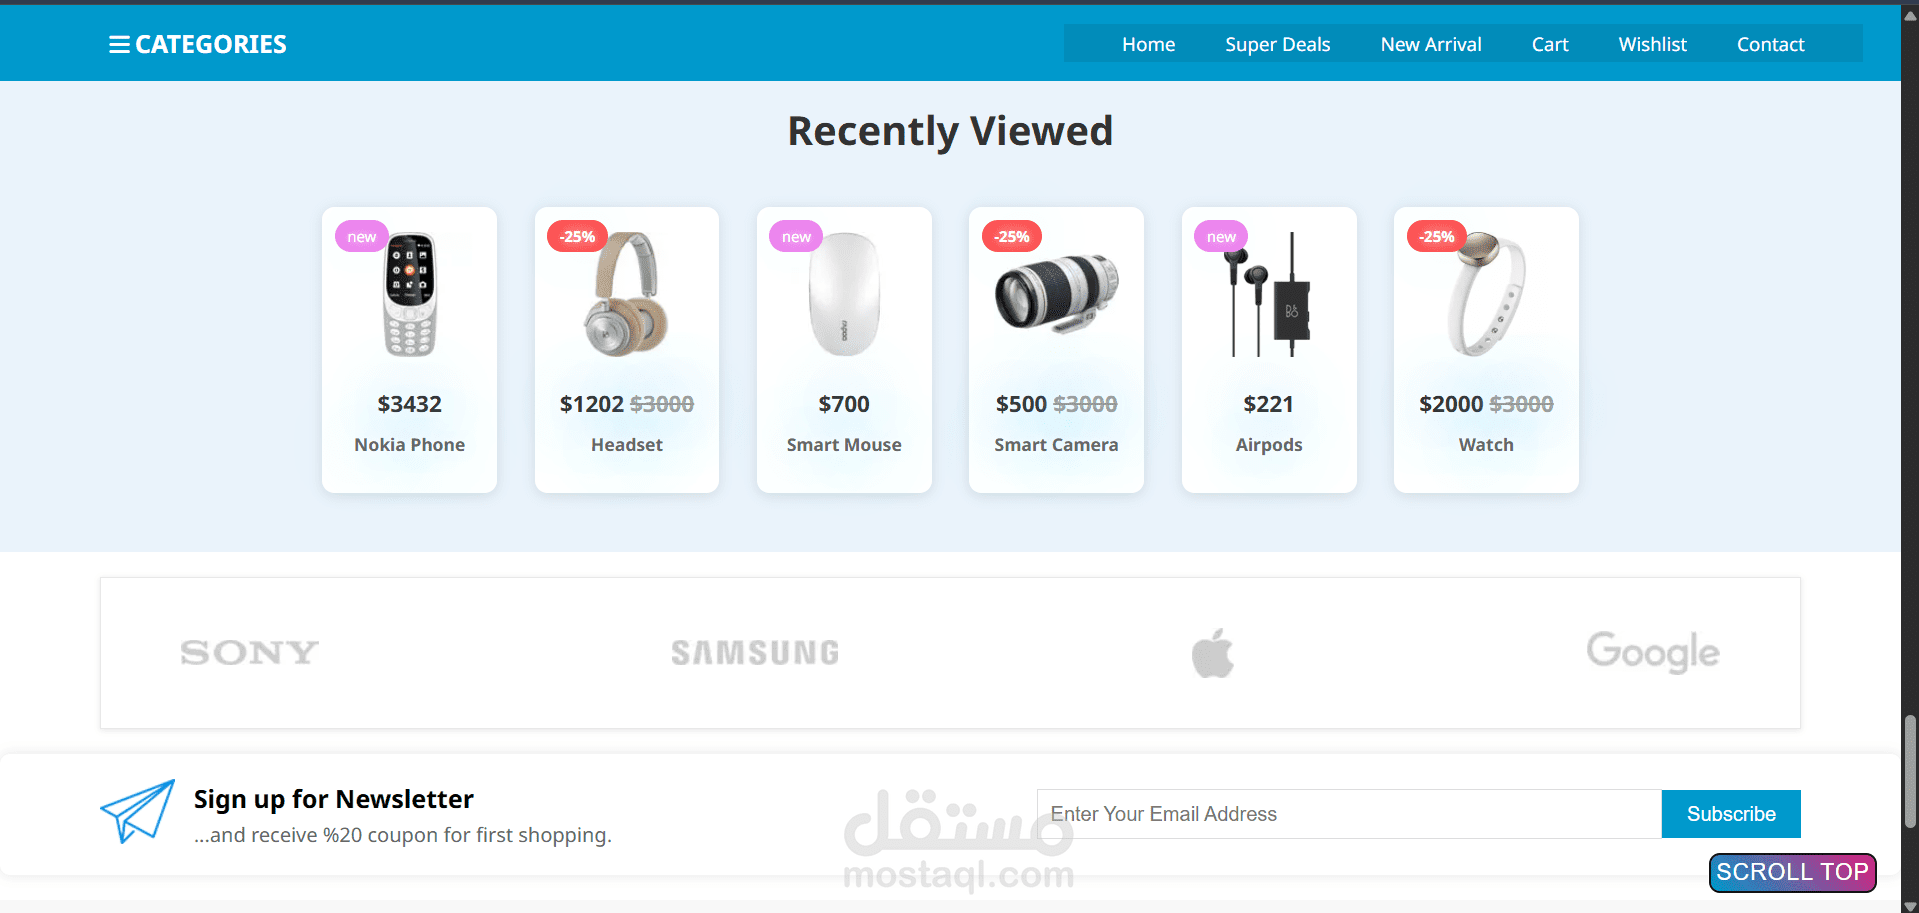Focus the Enter Your Email Address field
This screenshot has width=1919, height=913.
tap(1349, 814)
